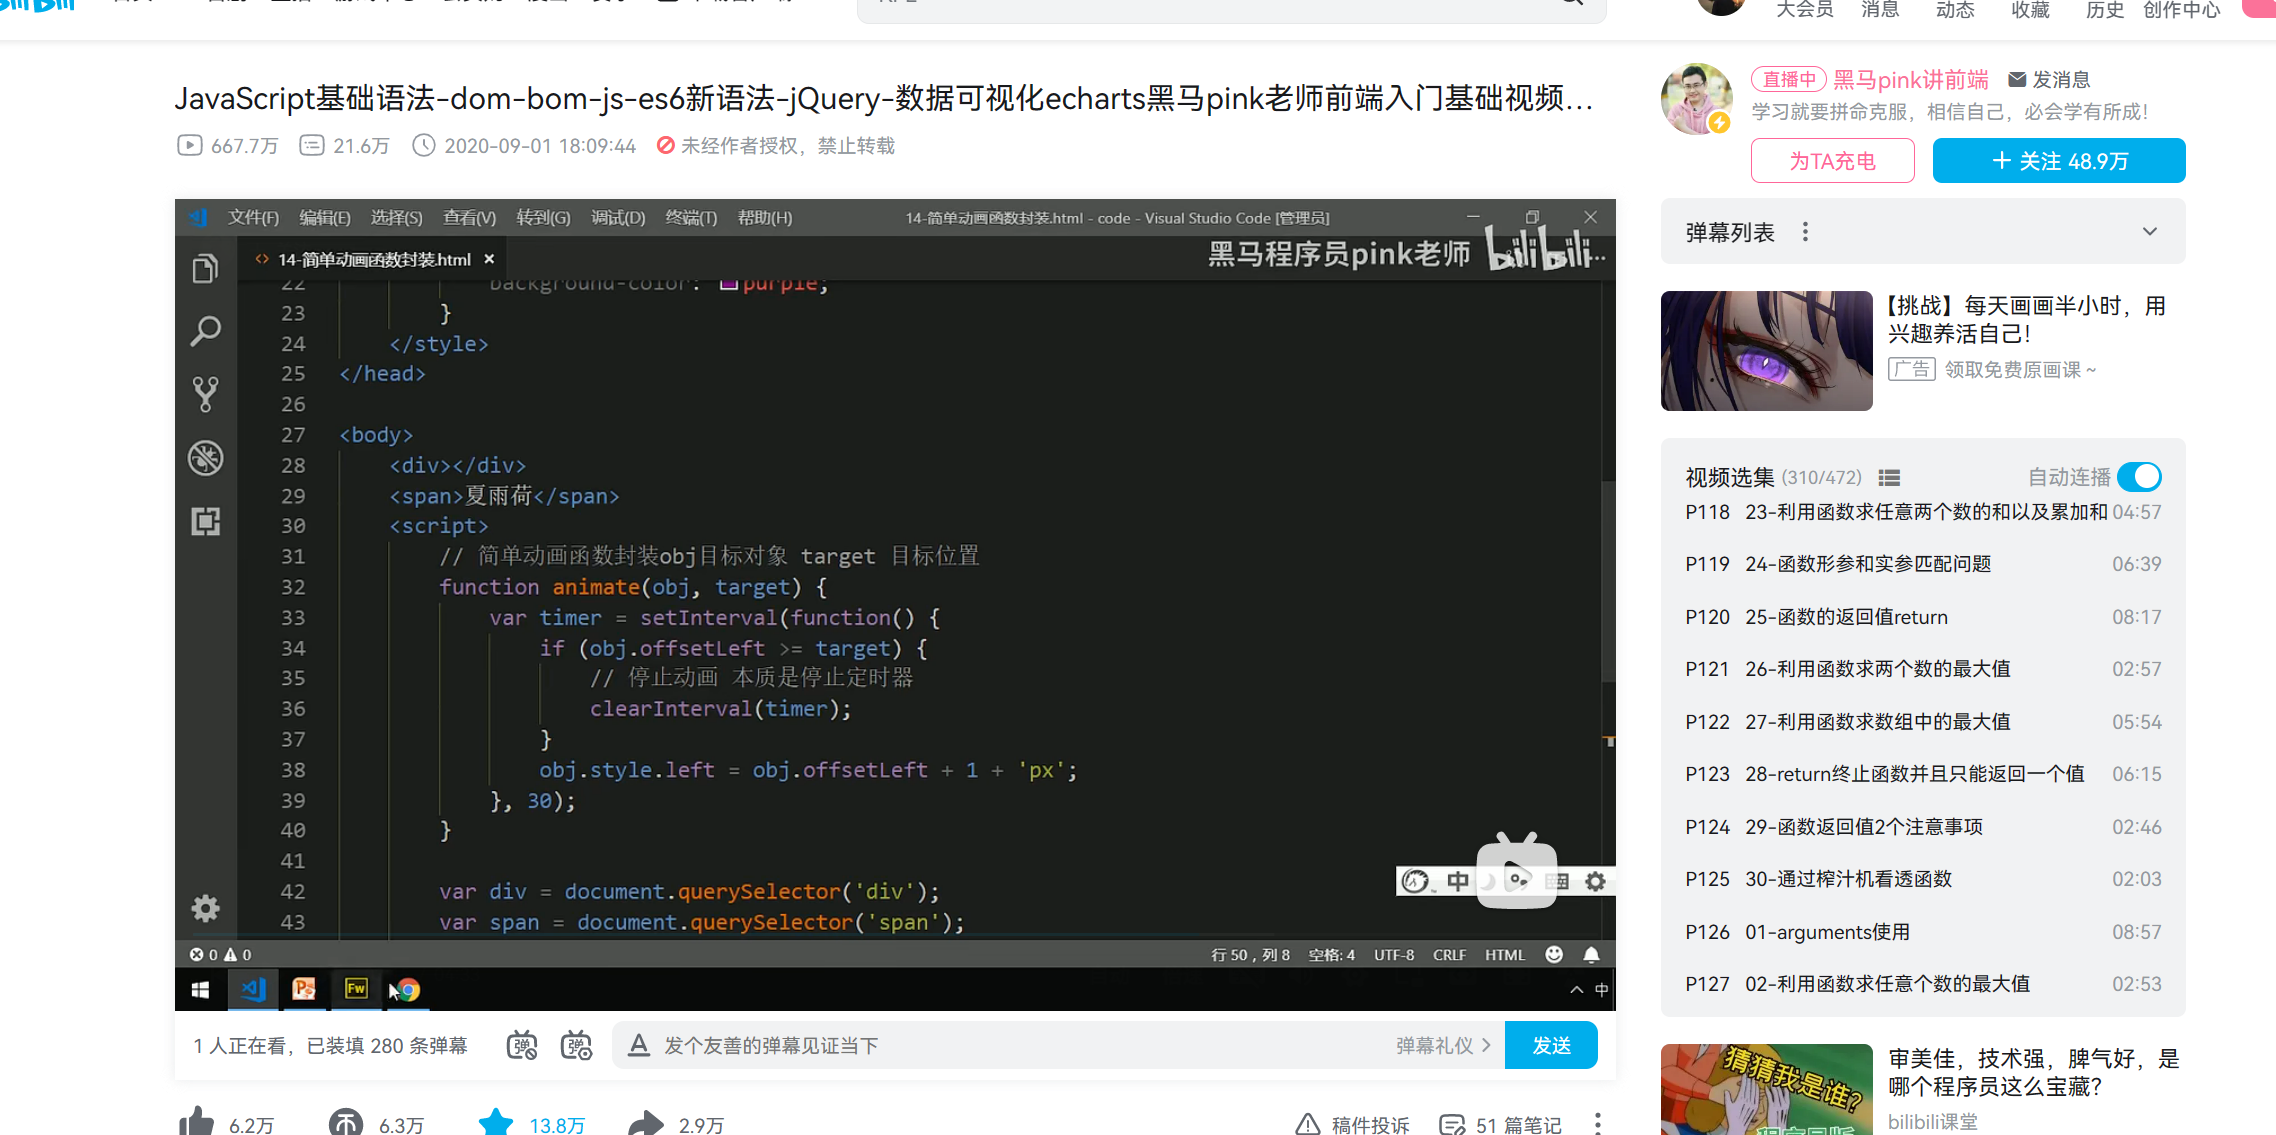The height and width of the screenshot is (1135, 2276).
Task: Click the +关注 follow button
Action: click(2058, 161)
